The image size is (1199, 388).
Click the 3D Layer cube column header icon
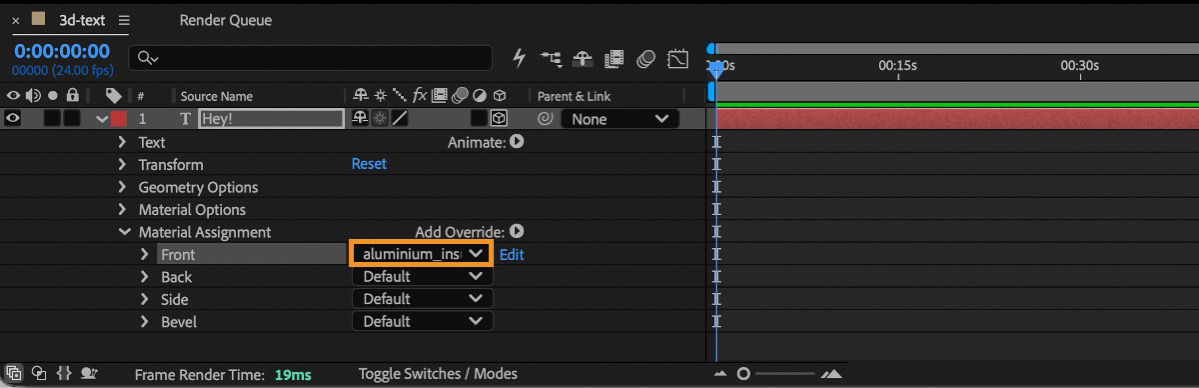click(499, 96)
